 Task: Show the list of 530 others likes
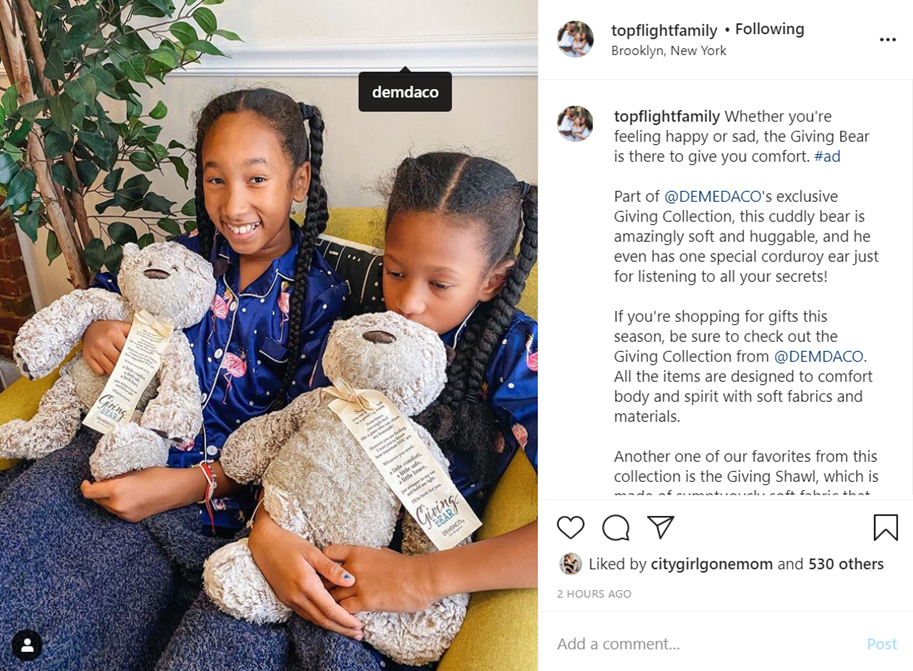(x=846, y=564)
